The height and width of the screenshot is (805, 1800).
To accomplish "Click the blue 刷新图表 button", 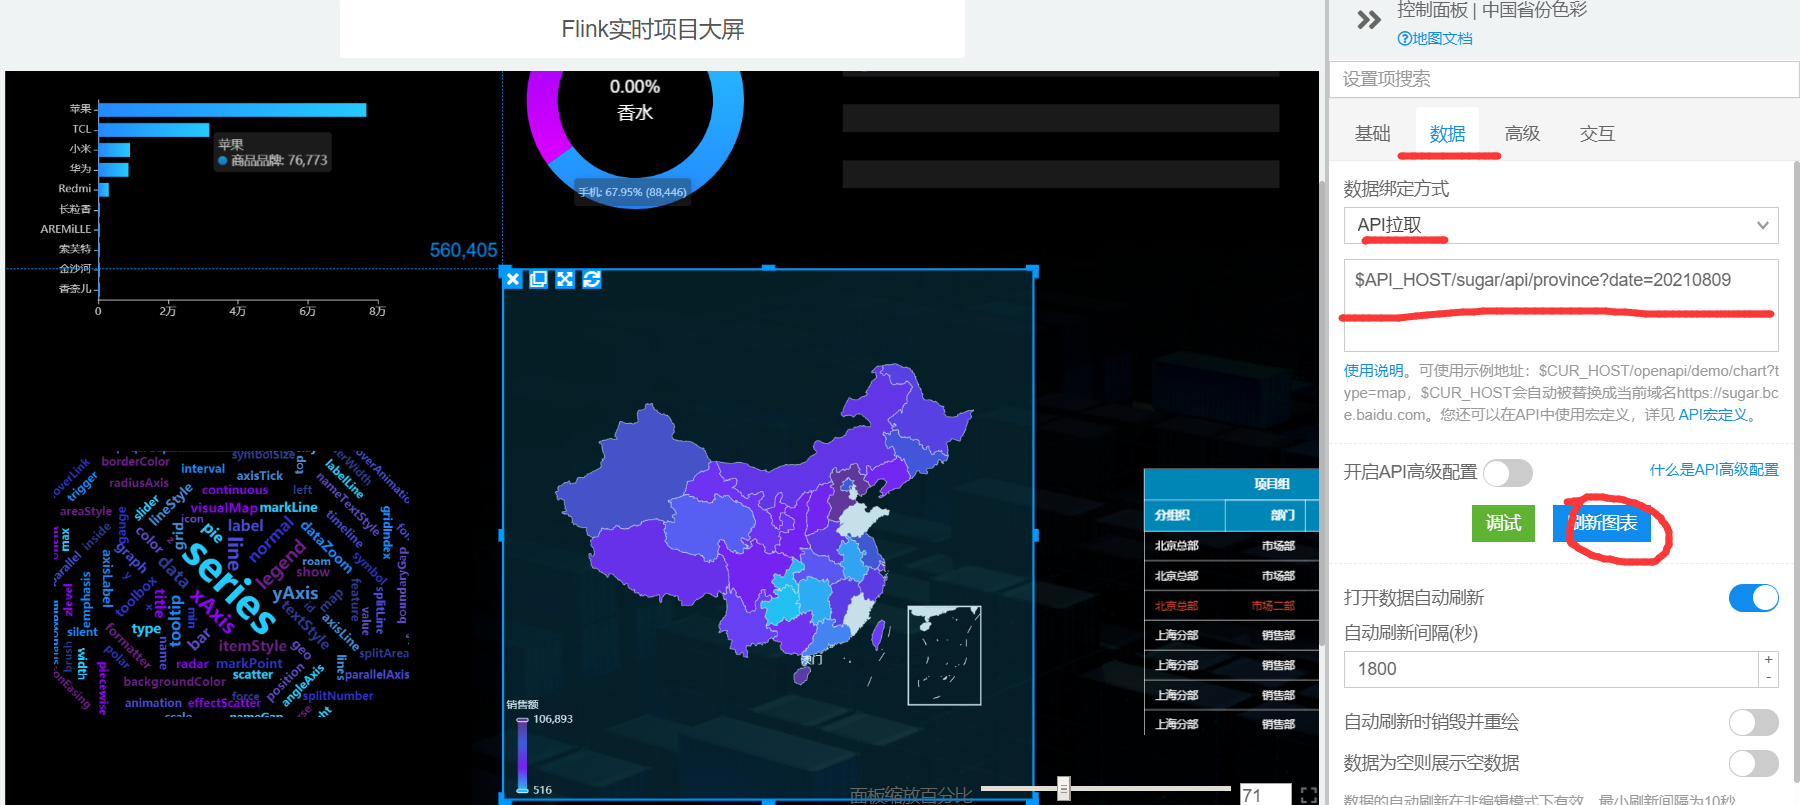I will pos(1601,523).
